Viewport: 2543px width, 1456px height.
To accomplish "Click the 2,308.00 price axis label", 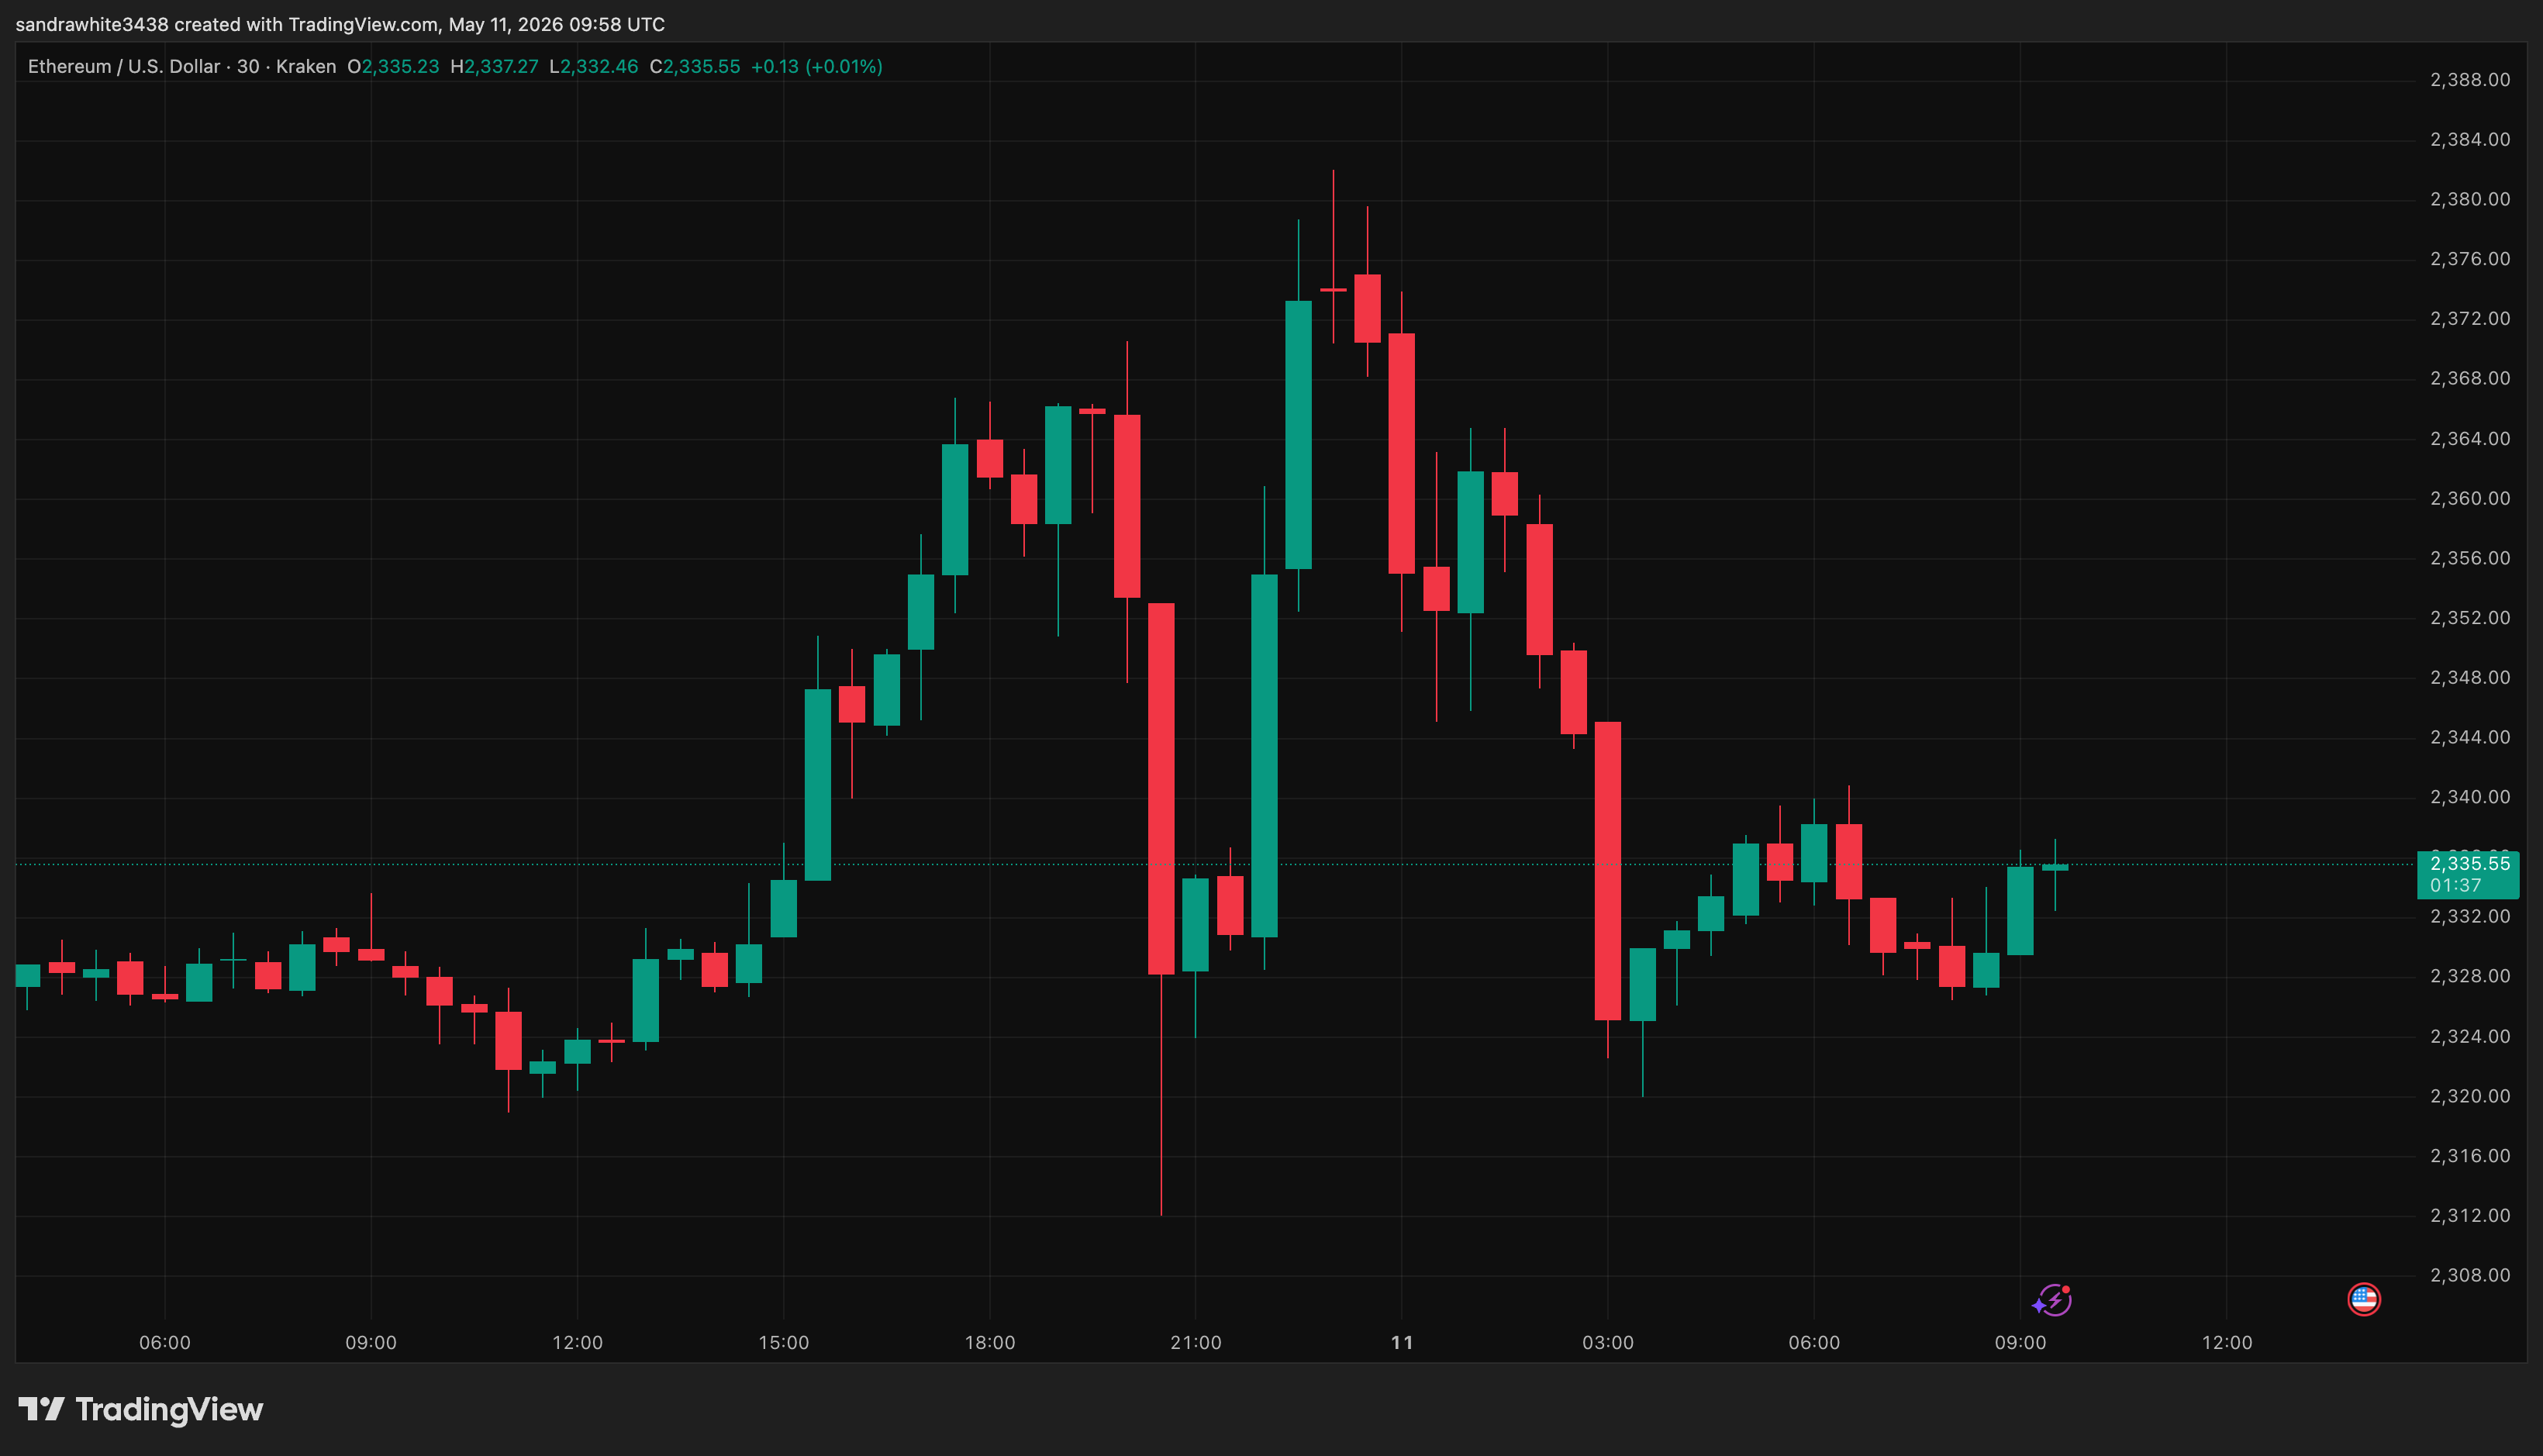I will pos(2470,1275).
